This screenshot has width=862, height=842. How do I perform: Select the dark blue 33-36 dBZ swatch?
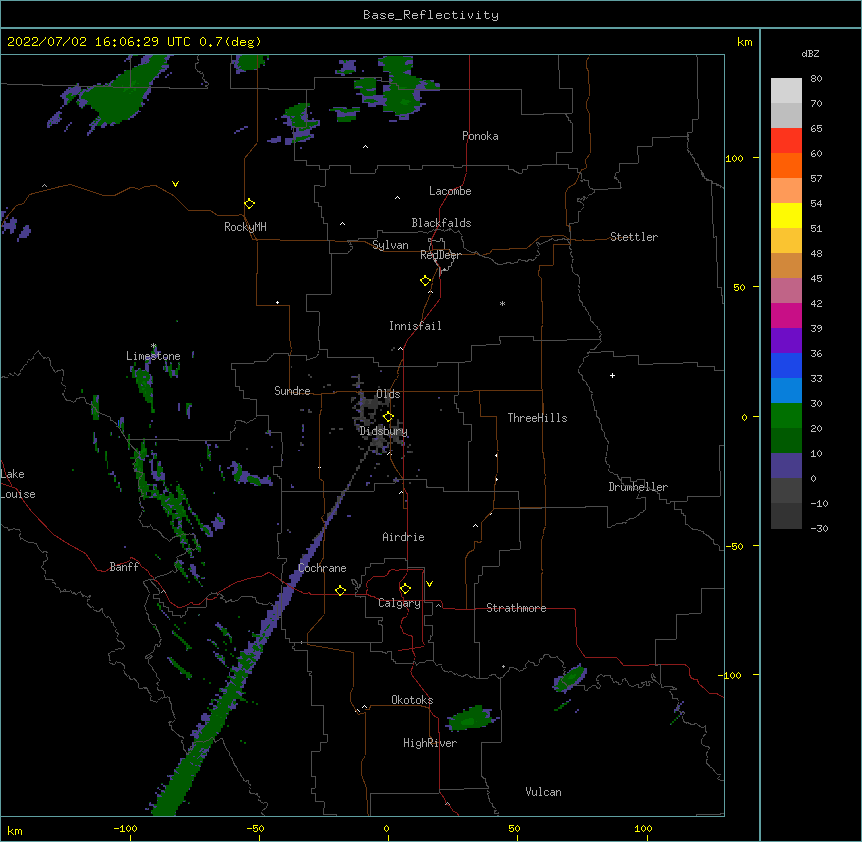tap(786, 365)
